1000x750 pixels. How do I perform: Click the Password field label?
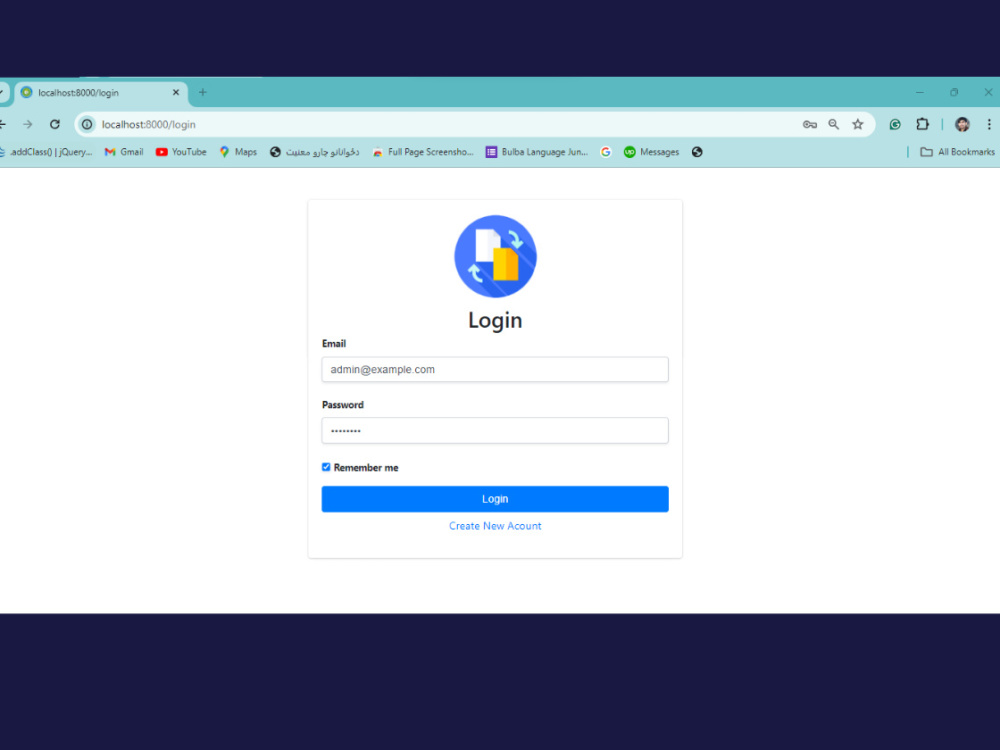coord(342,404)
